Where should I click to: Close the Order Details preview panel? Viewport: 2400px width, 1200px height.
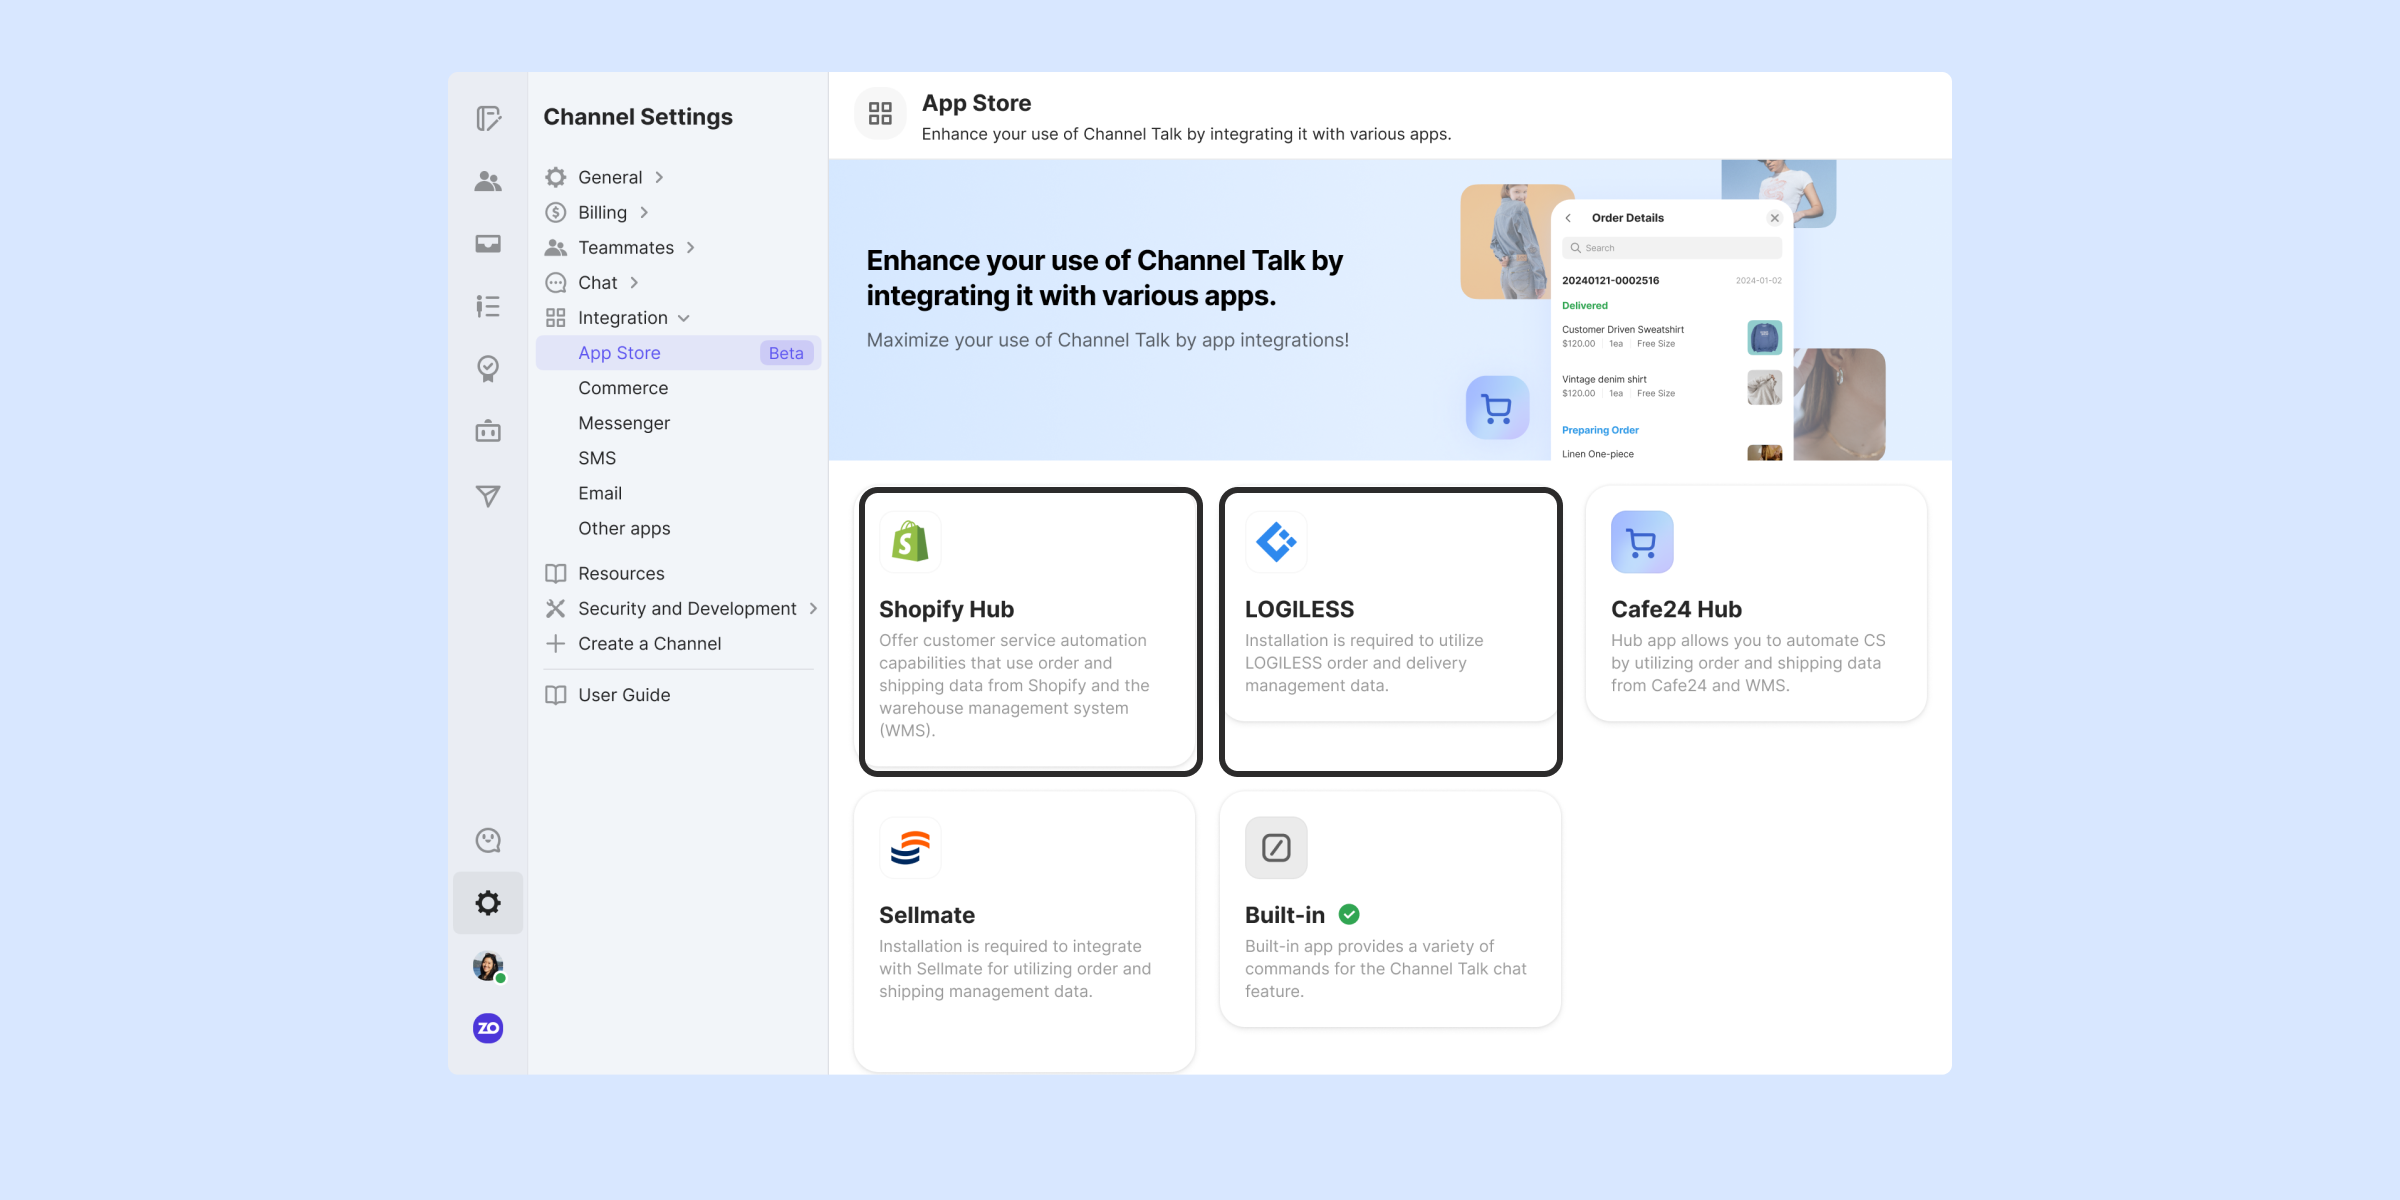point(1774,218)
